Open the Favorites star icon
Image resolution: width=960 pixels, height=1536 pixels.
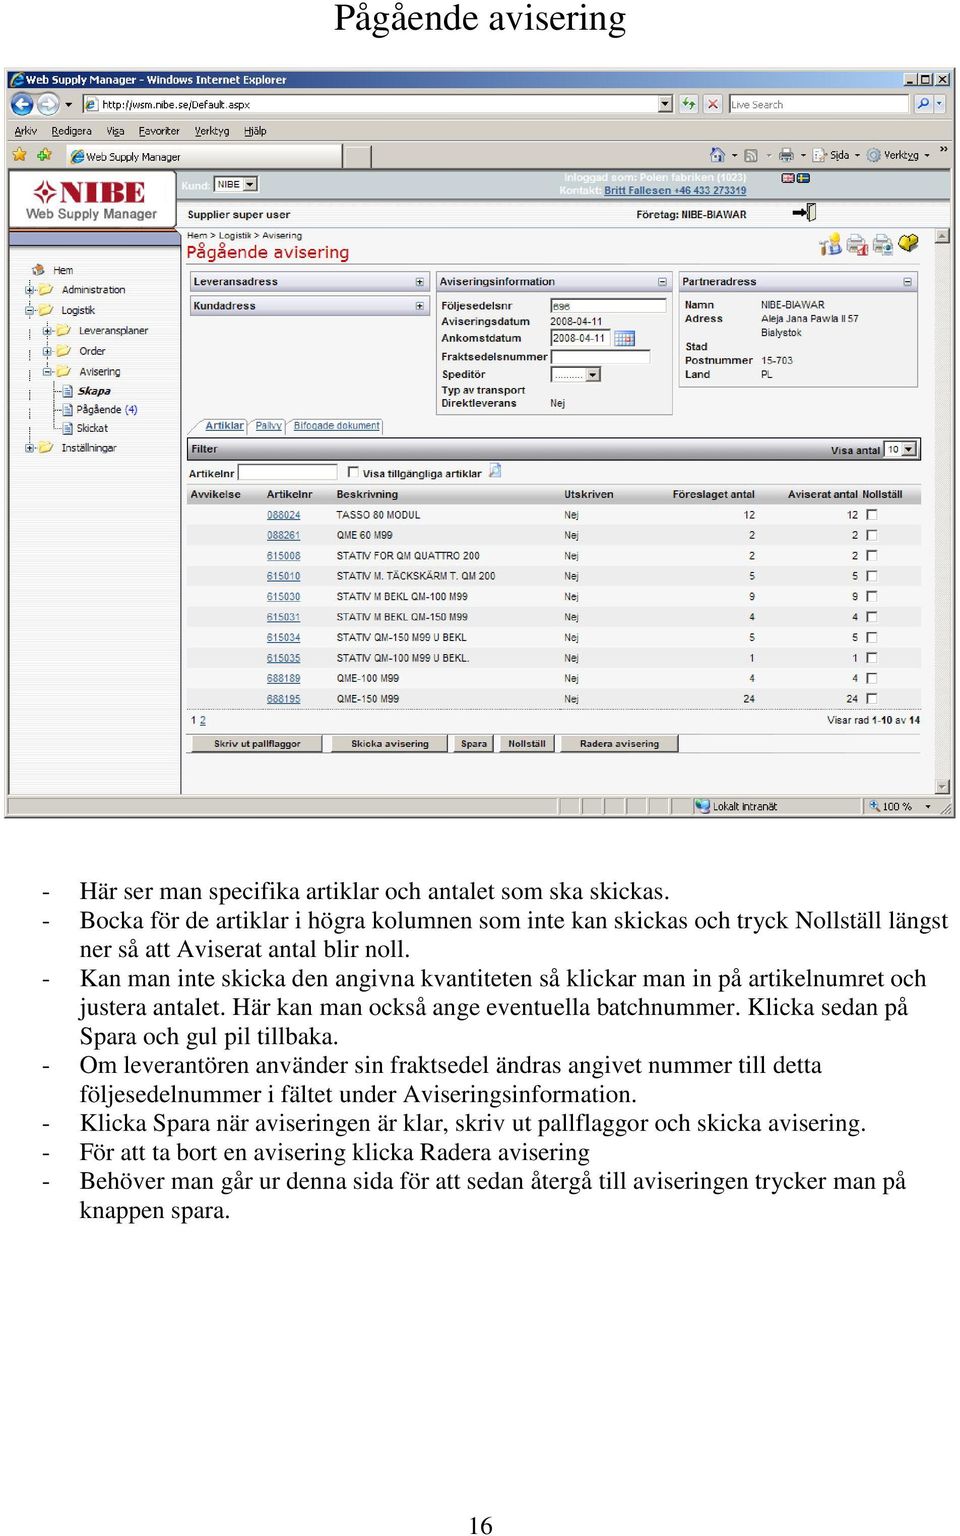(x=19, y=155)
